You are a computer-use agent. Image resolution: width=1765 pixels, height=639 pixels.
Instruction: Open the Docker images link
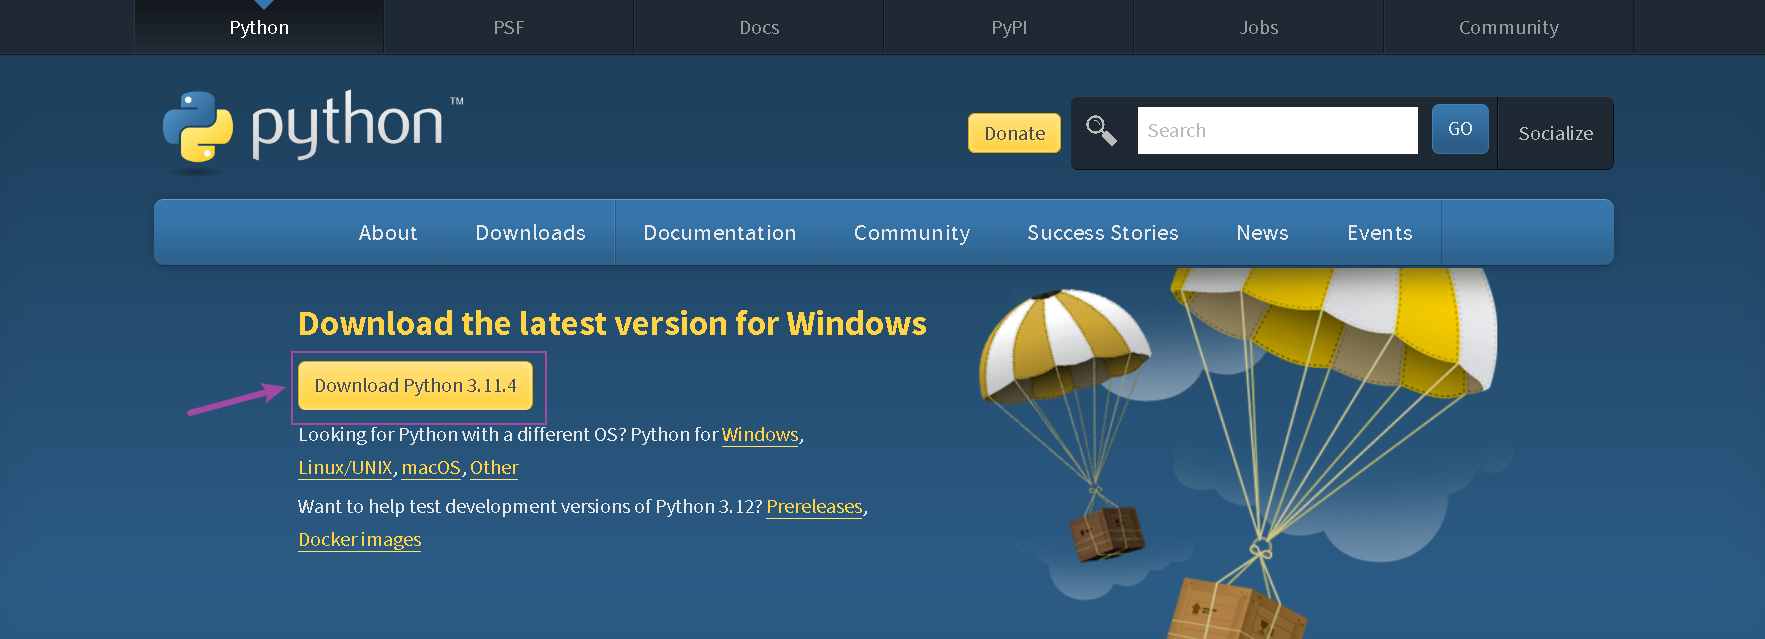[x=360, y=540]
